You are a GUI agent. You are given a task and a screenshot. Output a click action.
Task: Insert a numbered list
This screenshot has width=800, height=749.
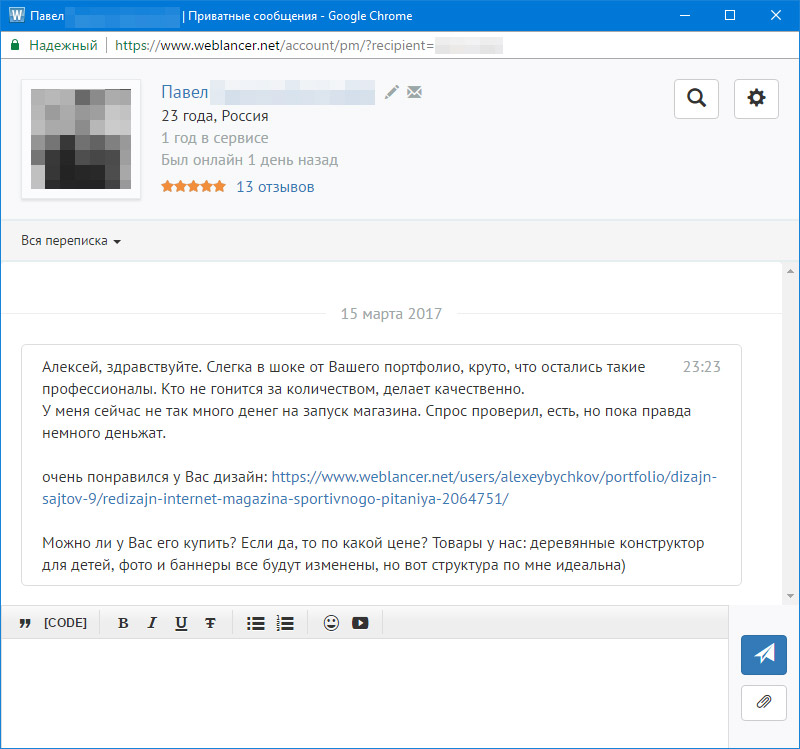285,623
